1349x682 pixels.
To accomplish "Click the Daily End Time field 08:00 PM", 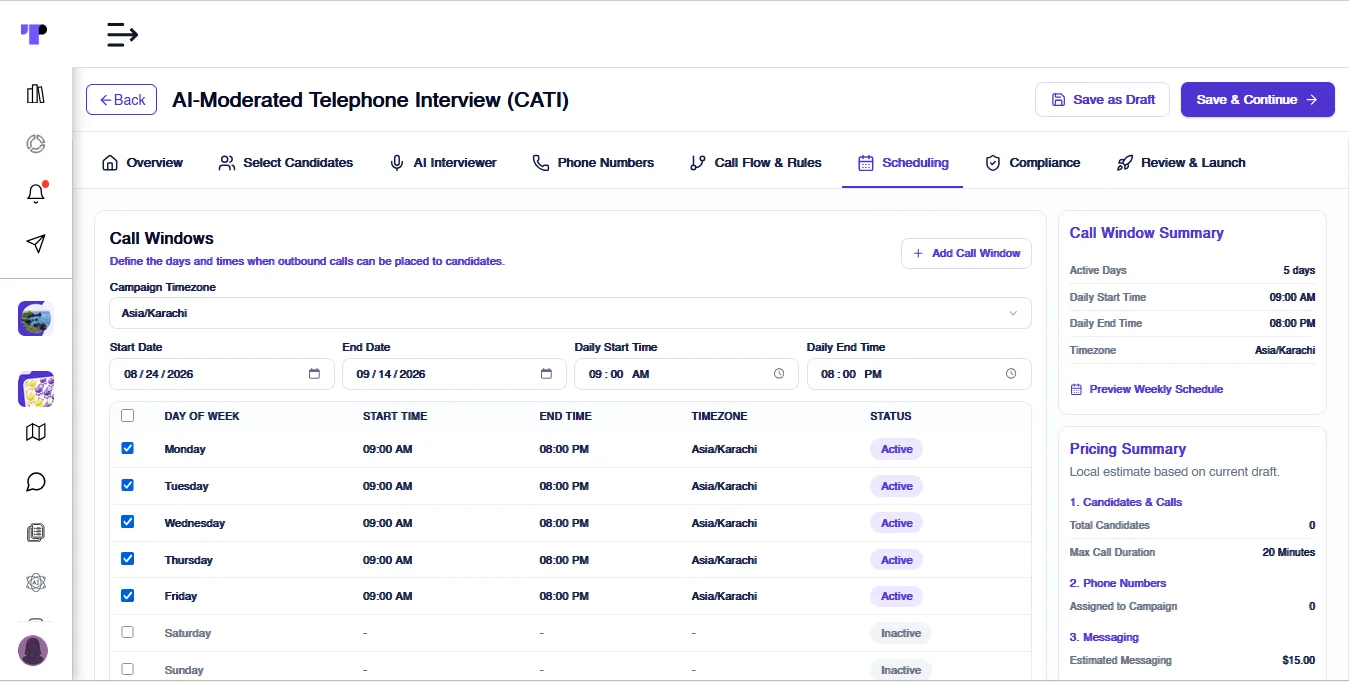I will (x=919, y=374).
